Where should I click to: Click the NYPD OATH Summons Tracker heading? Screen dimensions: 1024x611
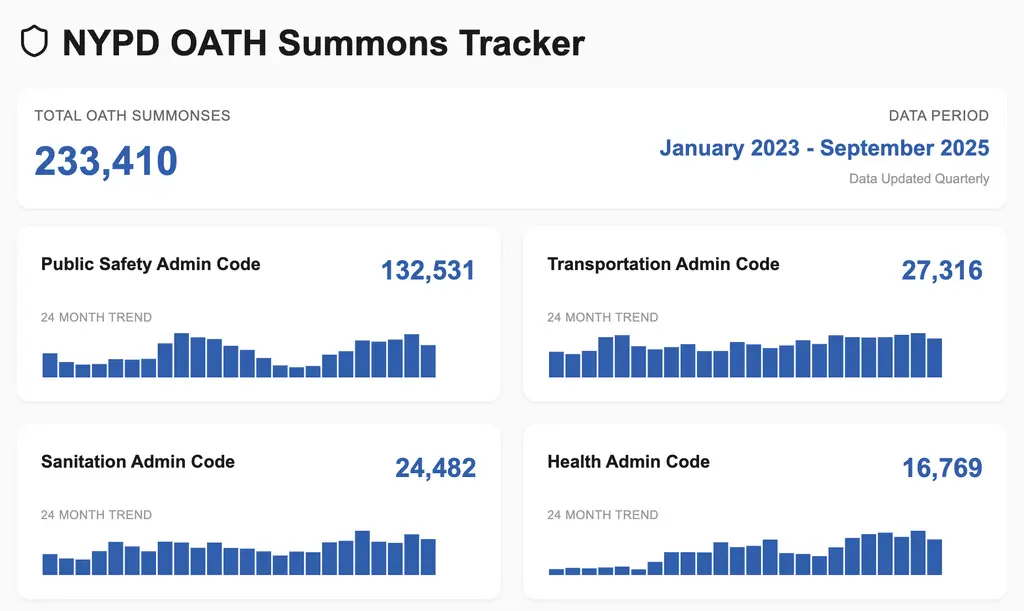click(x=323, y=43)
